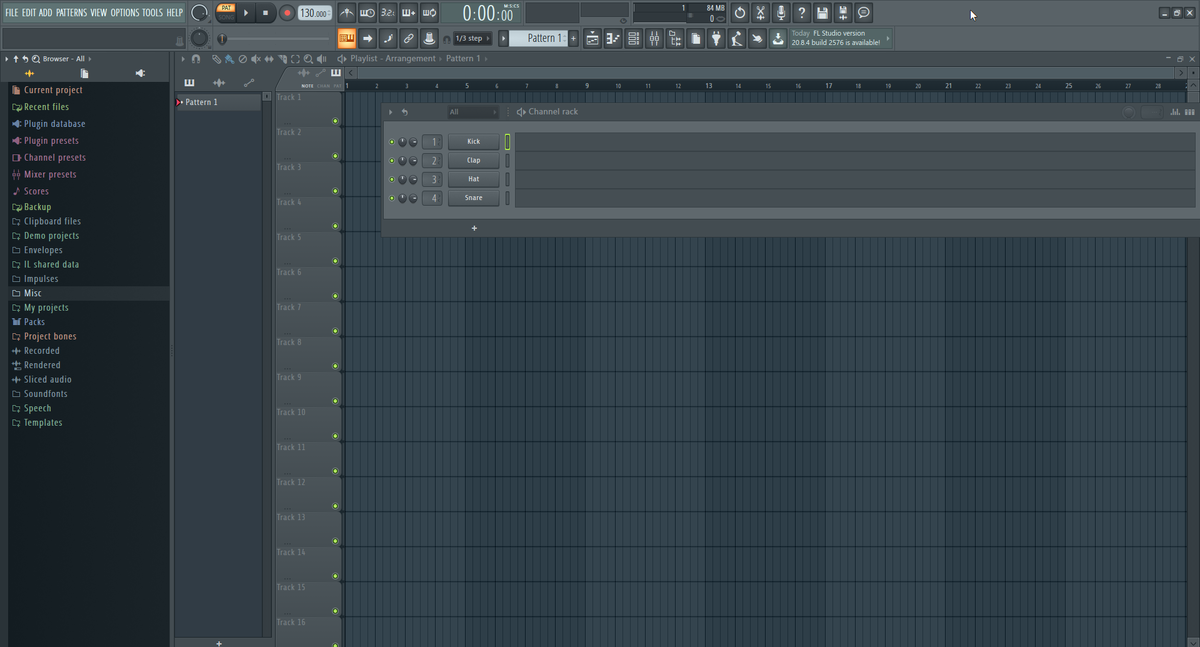Select the playlist Delete tool icon
The height and width of the screenshot is (647, 1200).
(x=242, y=59)
